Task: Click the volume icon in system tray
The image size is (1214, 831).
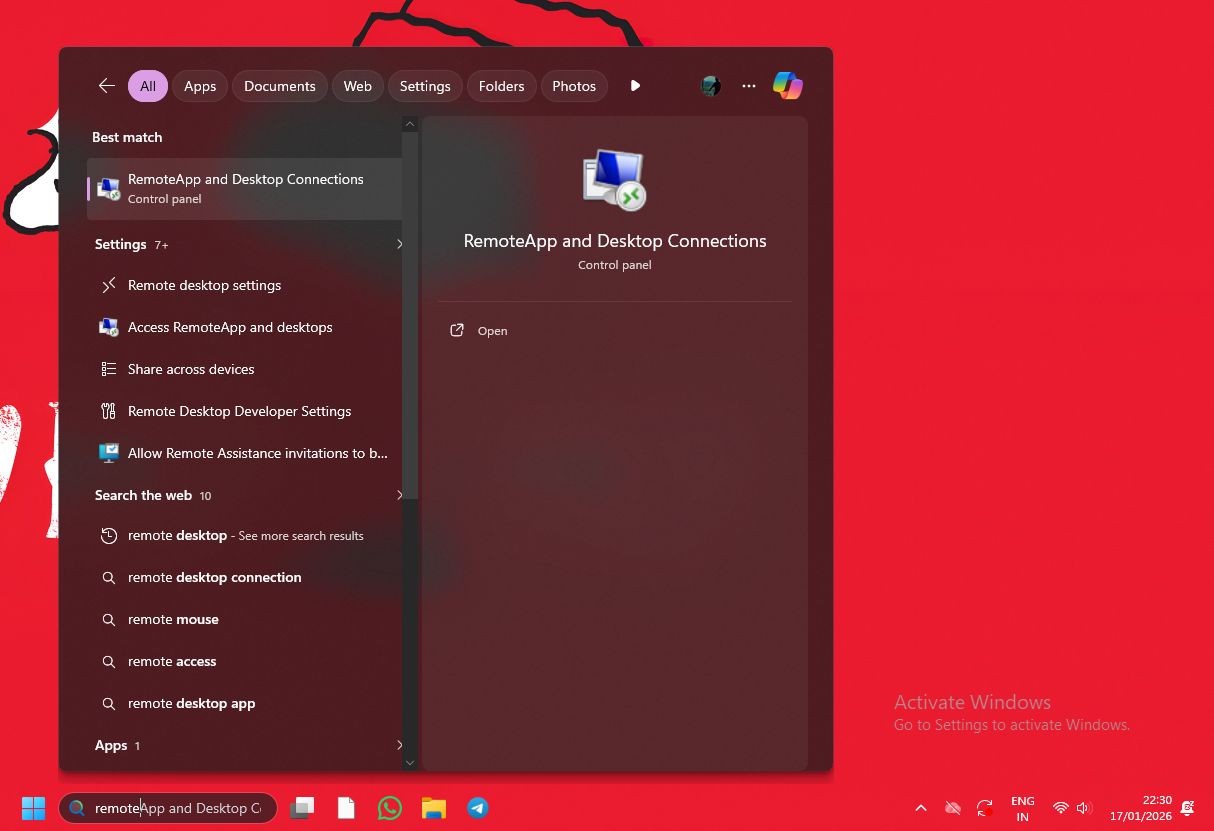Action: (1084, 808)
